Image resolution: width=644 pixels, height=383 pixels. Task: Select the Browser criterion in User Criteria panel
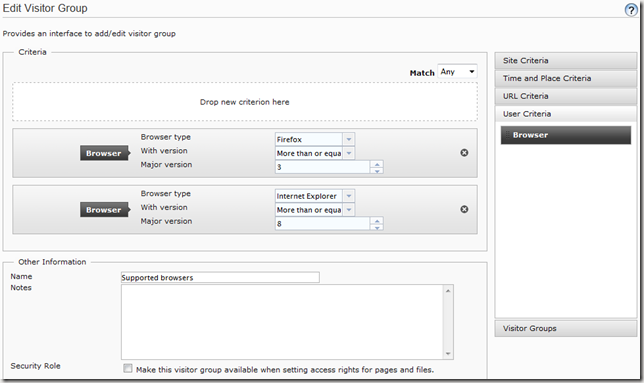(566, 135)
